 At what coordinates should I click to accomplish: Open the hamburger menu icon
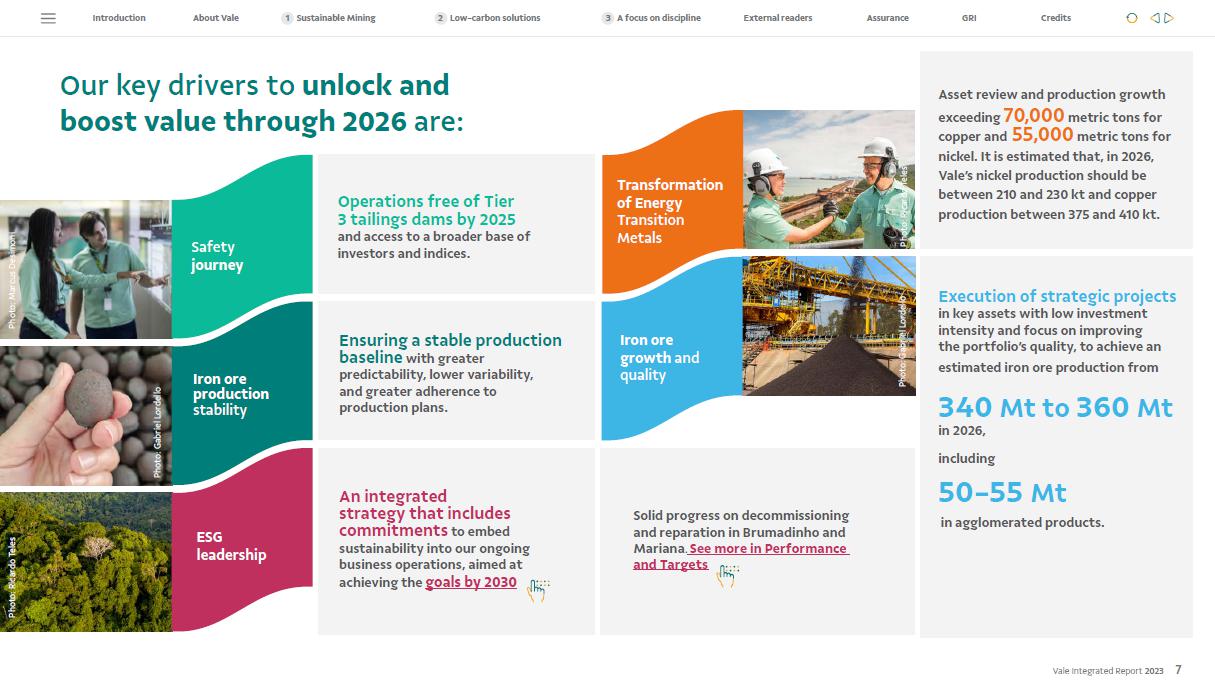[x=48, y=18]
